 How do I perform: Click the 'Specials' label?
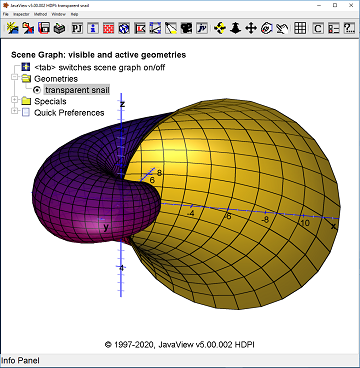pos(50,101)
